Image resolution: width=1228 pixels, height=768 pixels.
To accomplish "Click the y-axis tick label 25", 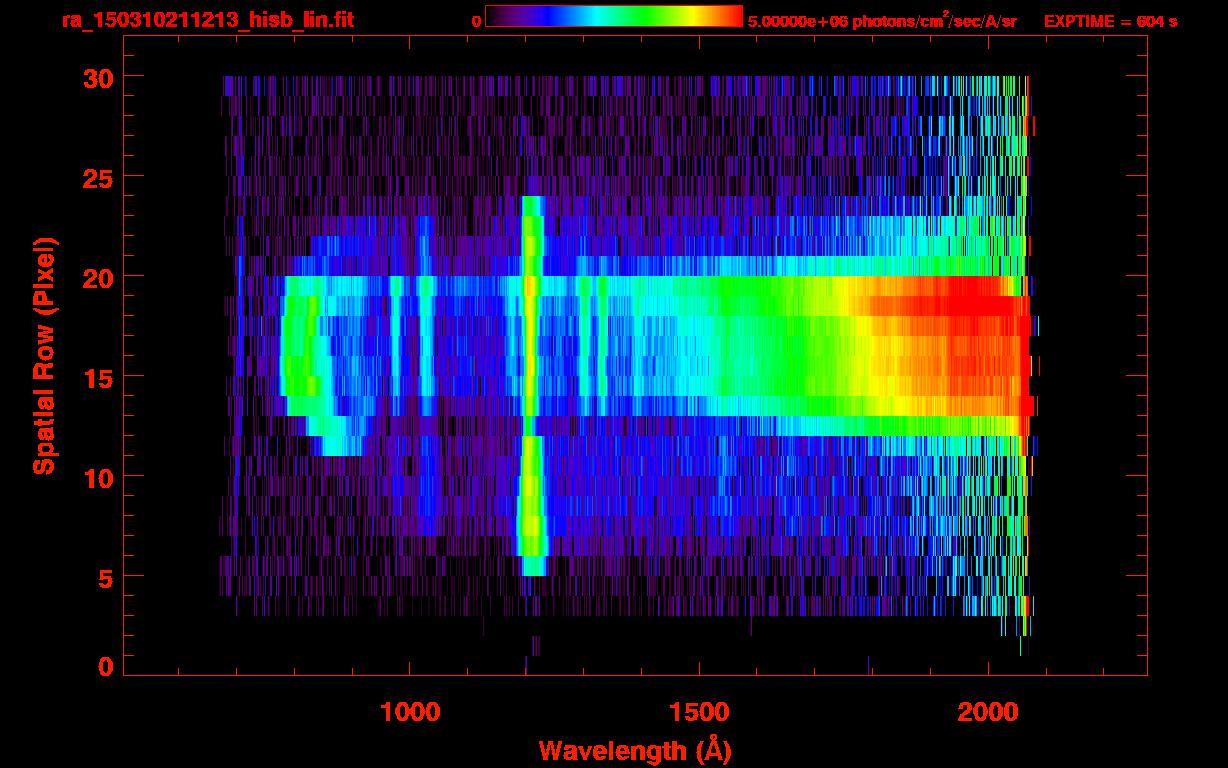I will [98, 177].
